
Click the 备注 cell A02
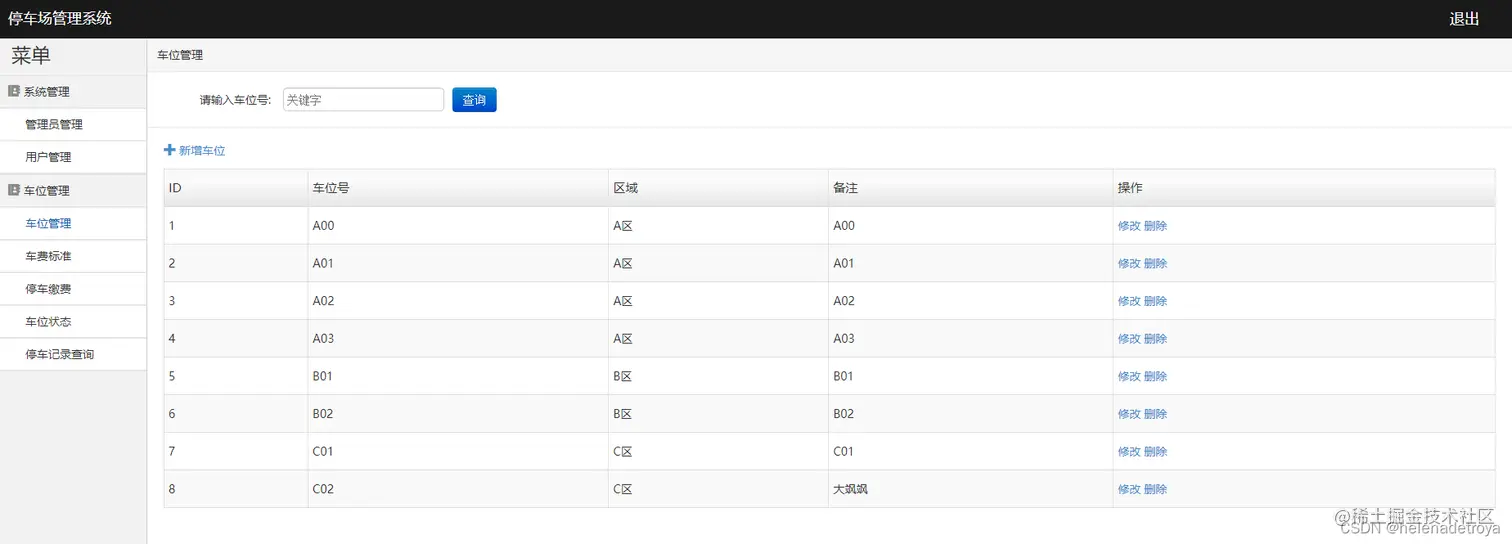(x=970, y=301)
